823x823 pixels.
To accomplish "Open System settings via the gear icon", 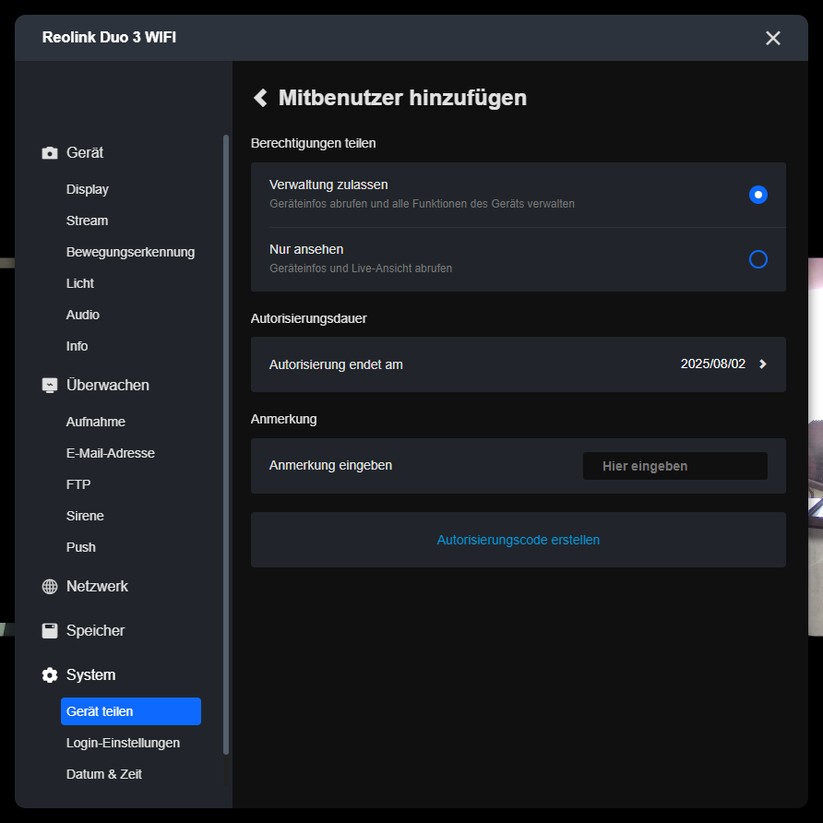I will point(48,674).
